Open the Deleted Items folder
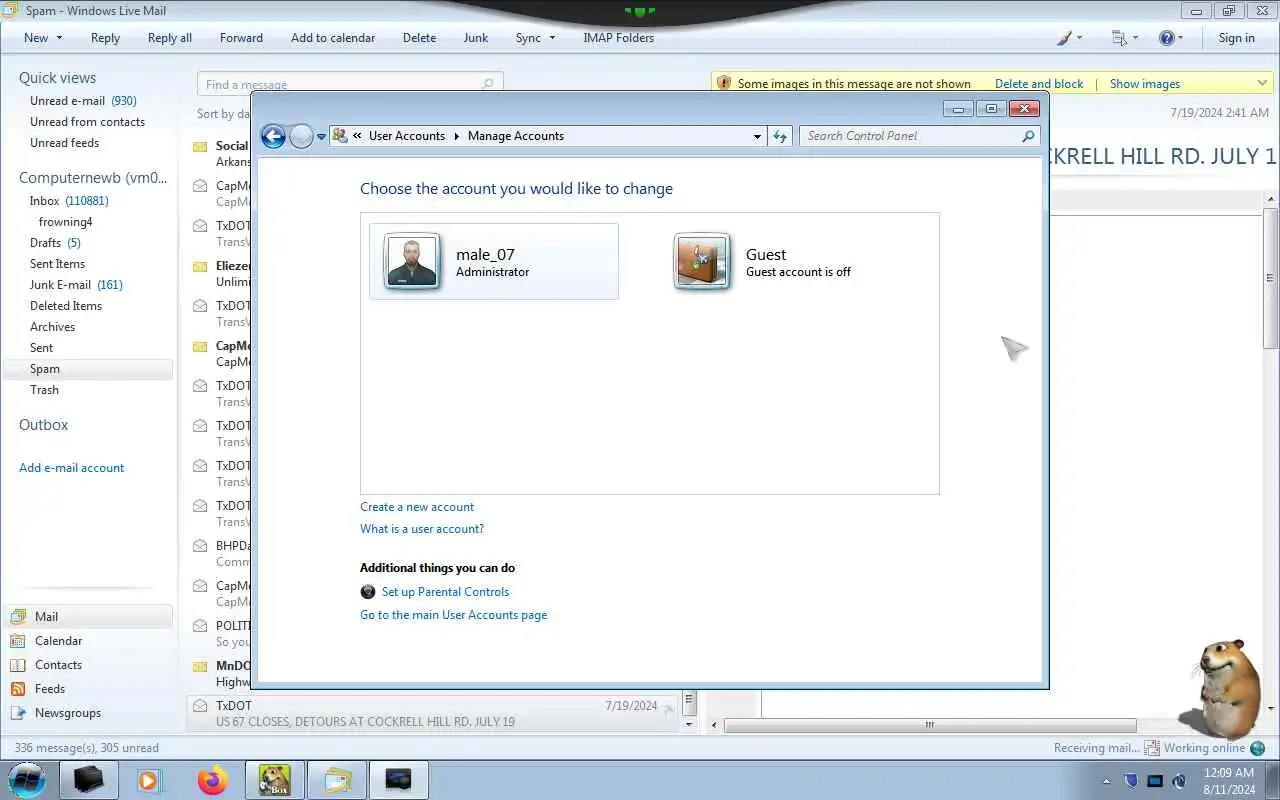 coord(66,306)
